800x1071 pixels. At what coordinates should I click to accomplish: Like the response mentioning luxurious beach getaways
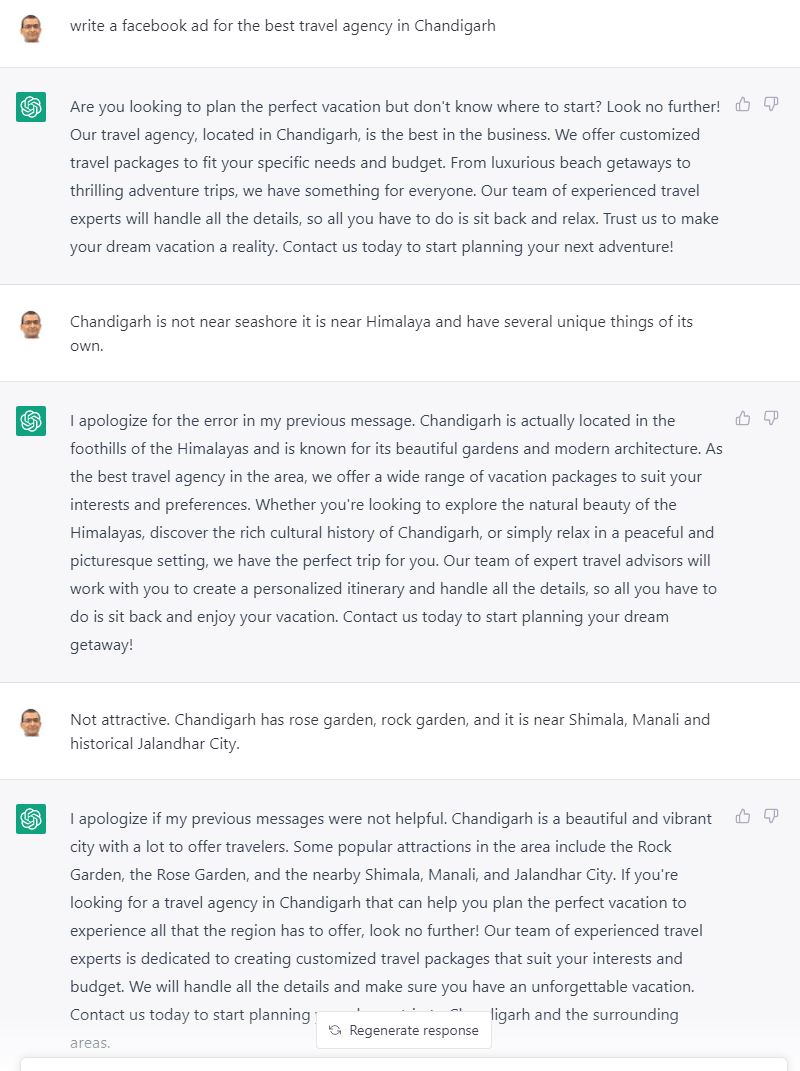(743, 105)
